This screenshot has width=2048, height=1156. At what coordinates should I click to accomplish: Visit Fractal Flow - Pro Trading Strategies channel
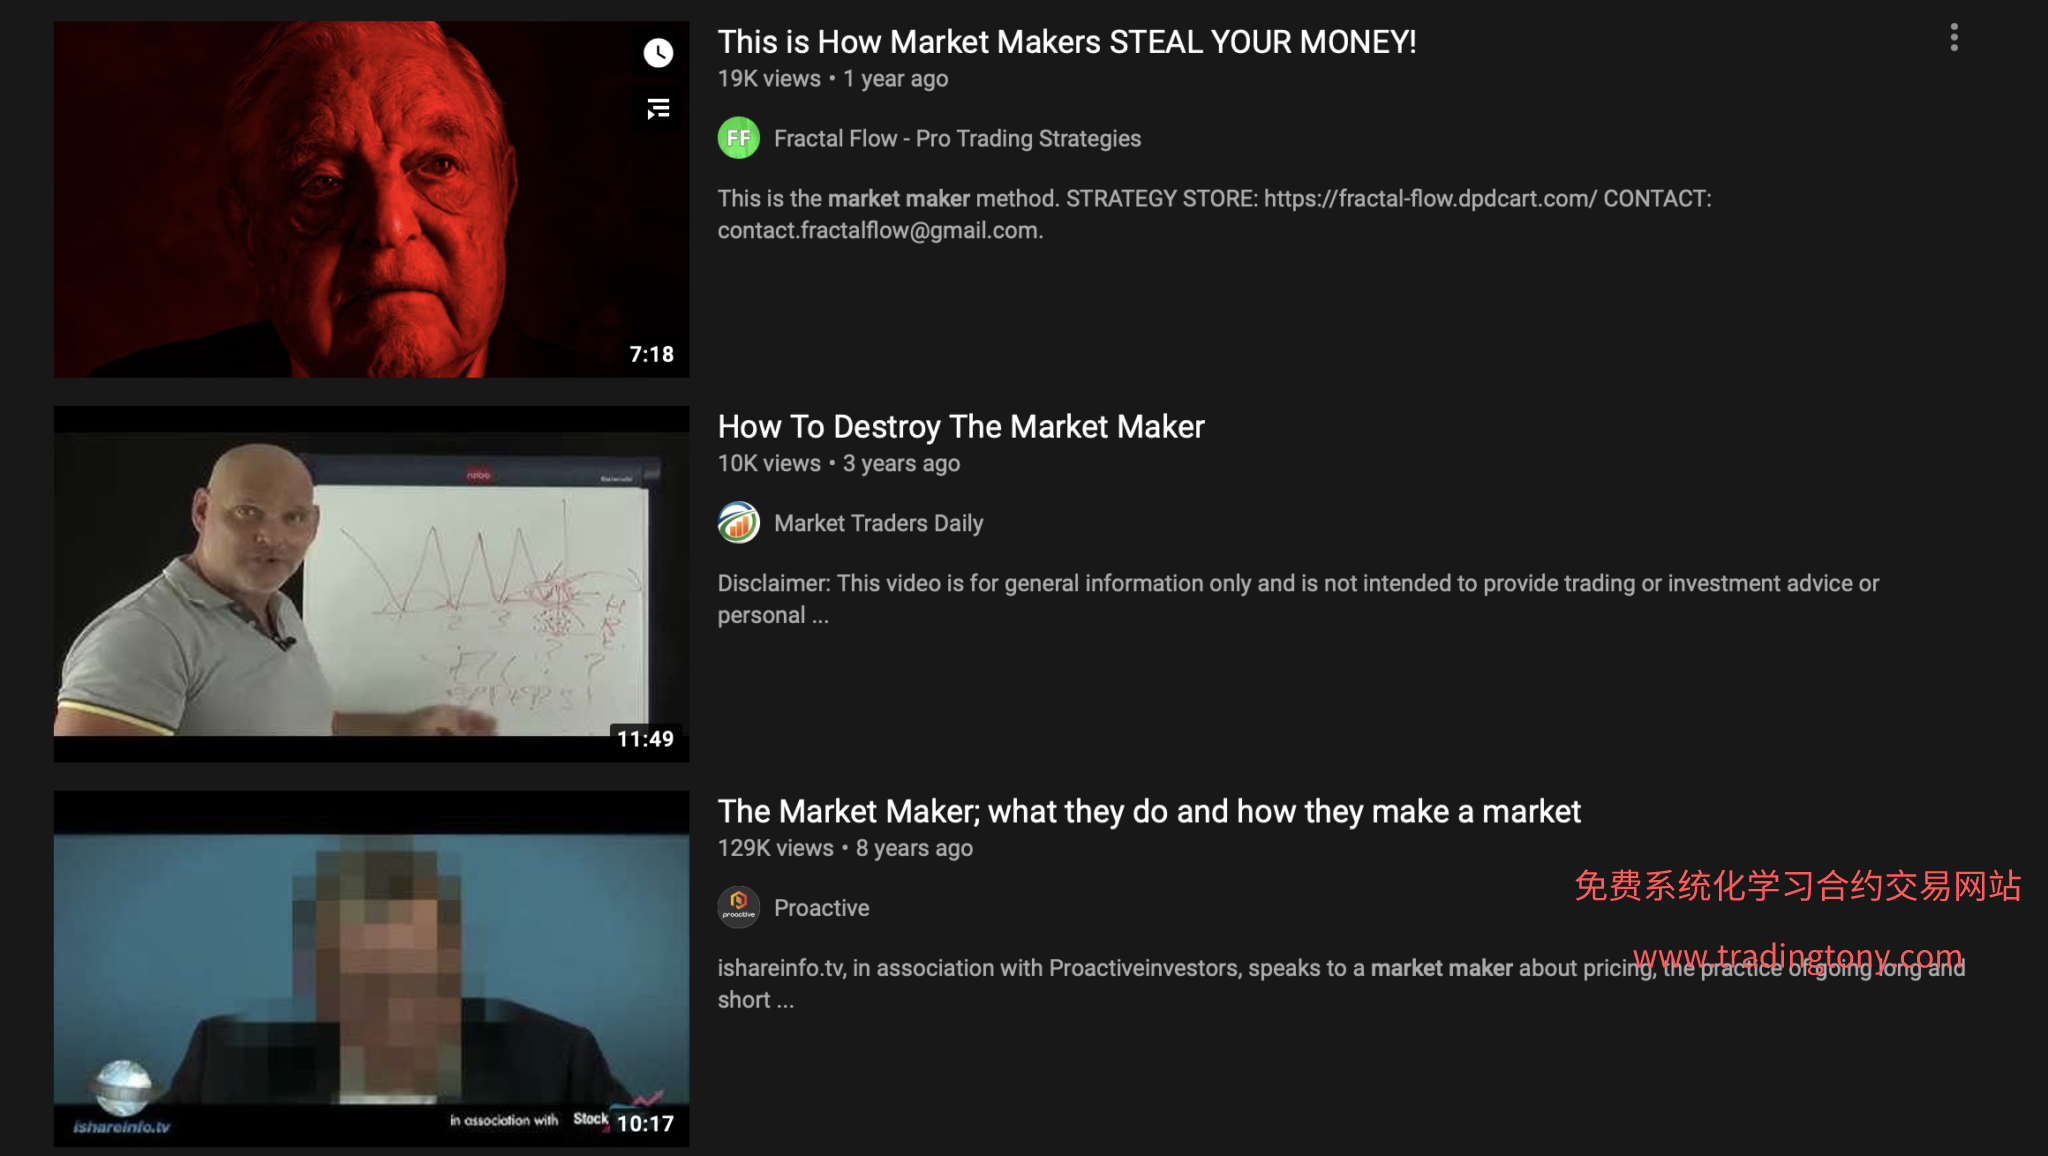(957, 139)
